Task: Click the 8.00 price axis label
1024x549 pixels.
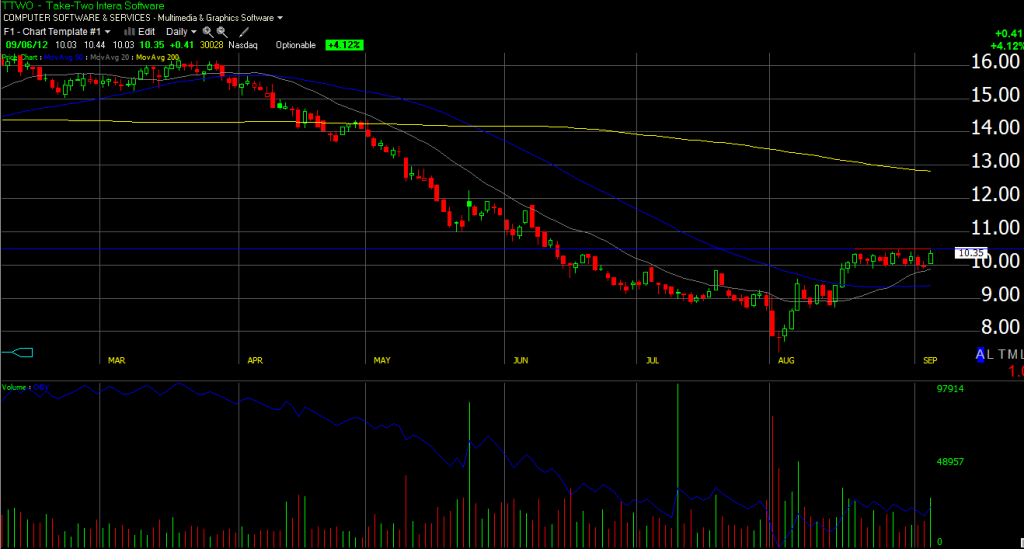Action: [x=999, y=326]
